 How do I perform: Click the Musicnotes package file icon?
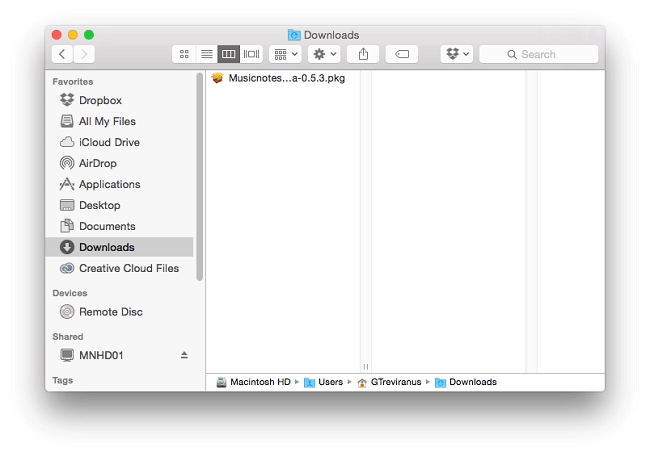[x=218, y=78]
